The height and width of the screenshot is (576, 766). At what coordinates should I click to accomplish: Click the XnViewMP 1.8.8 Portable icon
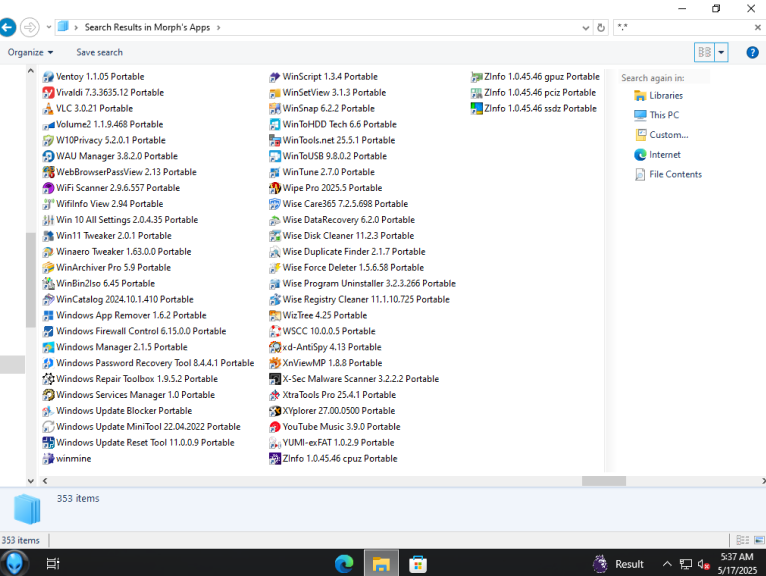coord(275,363)
